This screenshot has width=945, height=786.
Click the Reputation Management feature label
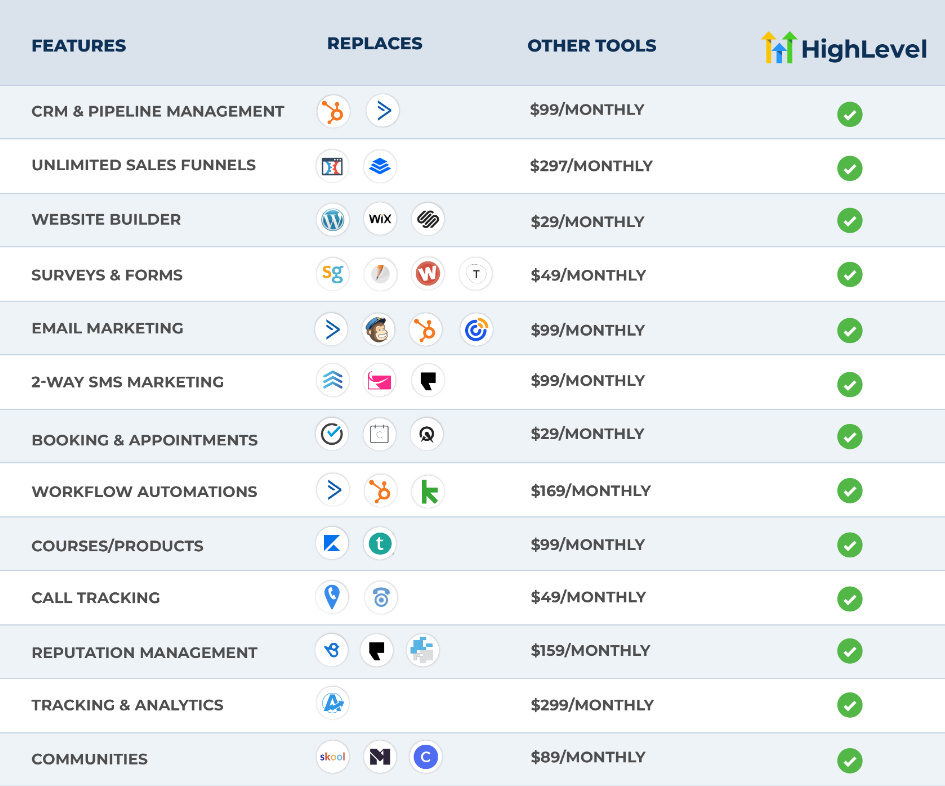144,652
